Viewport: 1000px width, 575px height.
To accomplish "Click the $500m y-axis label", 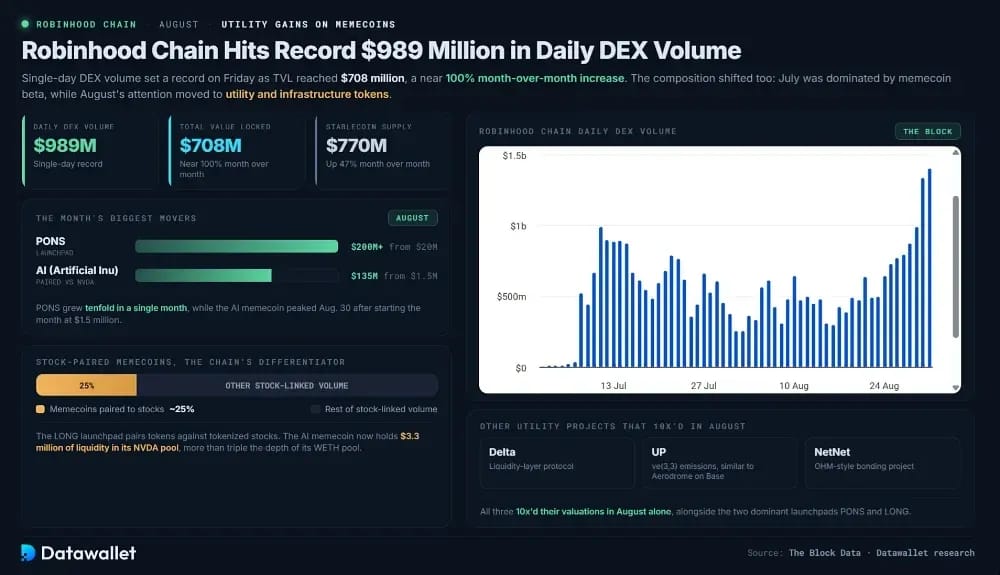I will [511, 296].
